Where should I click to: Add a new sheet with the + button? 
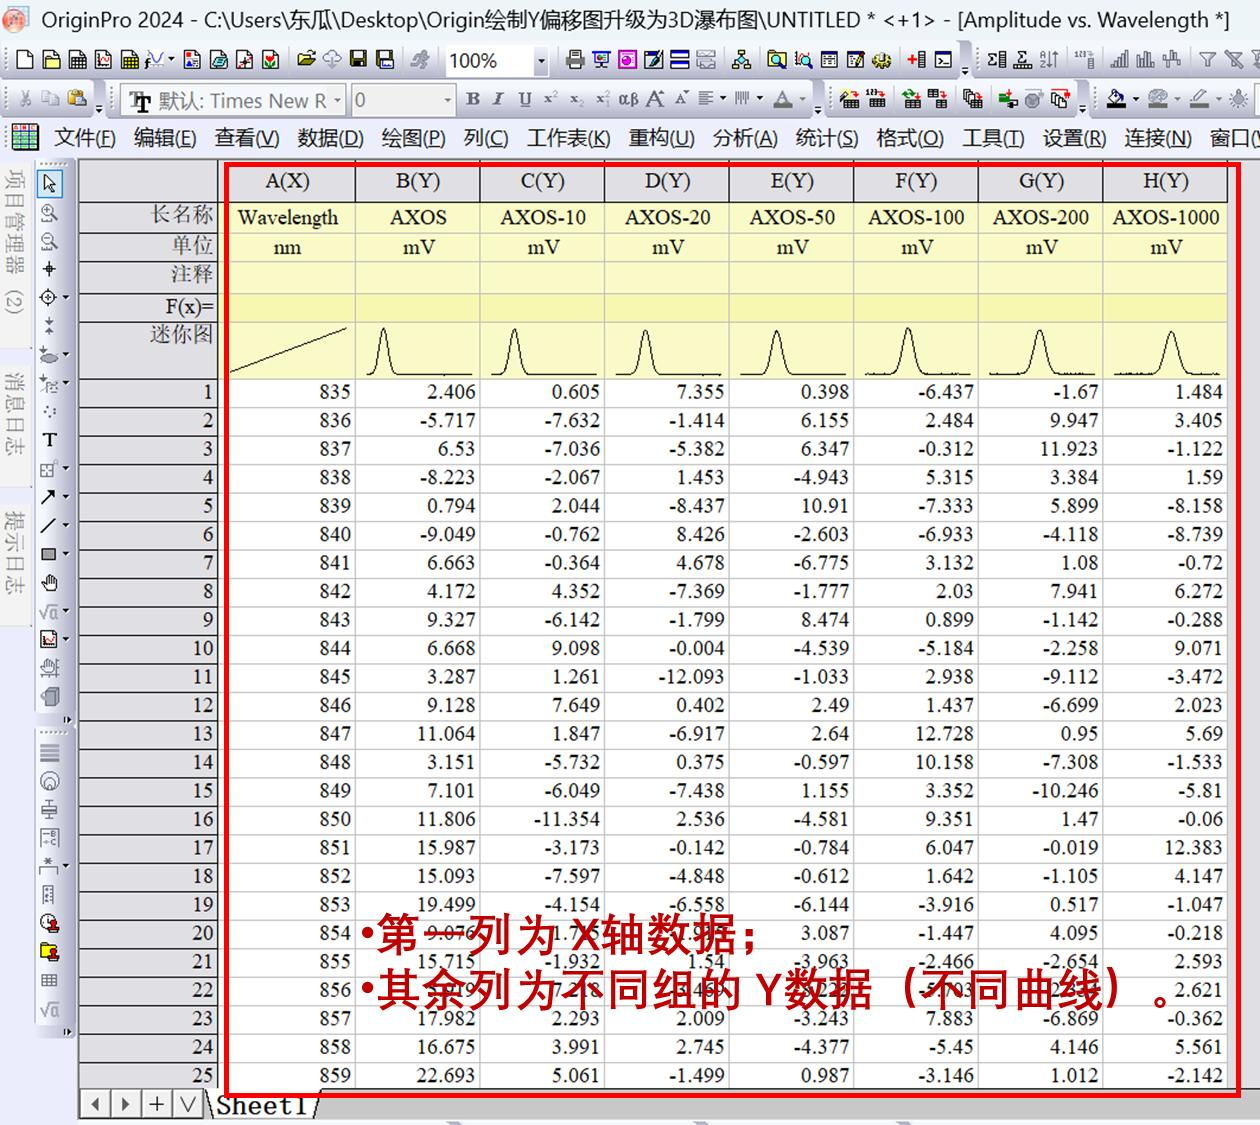tap(157, 1104)
